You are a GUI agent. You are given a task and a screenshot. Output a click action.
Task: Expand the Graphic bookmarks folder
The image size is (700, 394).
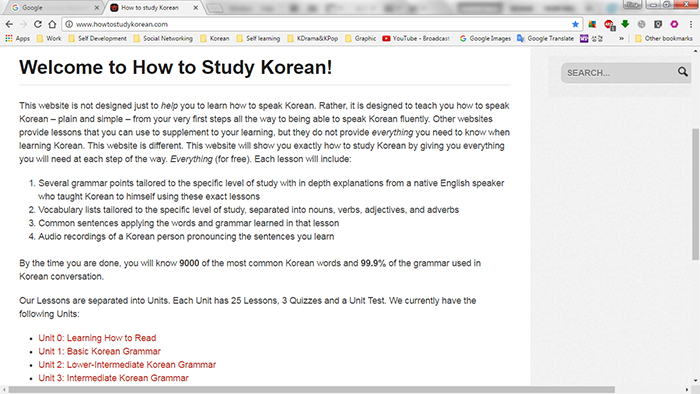pyautogui.click(x=361, y=38)
